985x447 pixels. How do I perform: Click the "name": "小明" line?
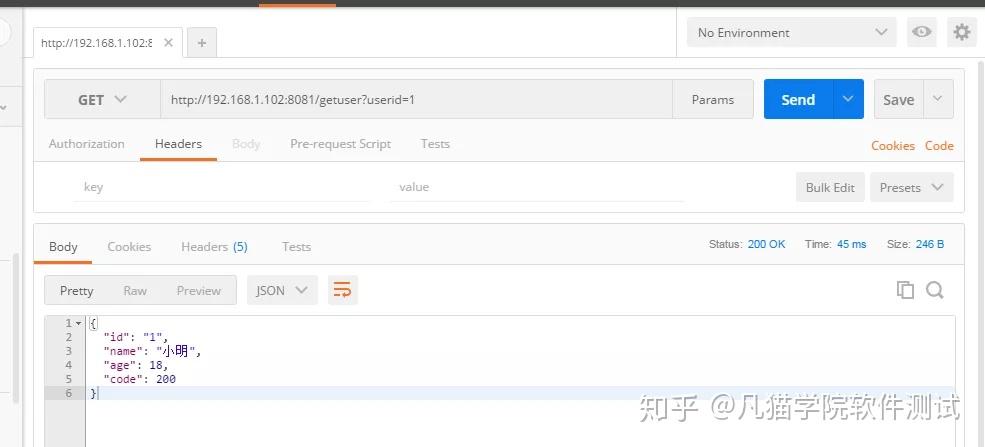(x=153, y=351)
